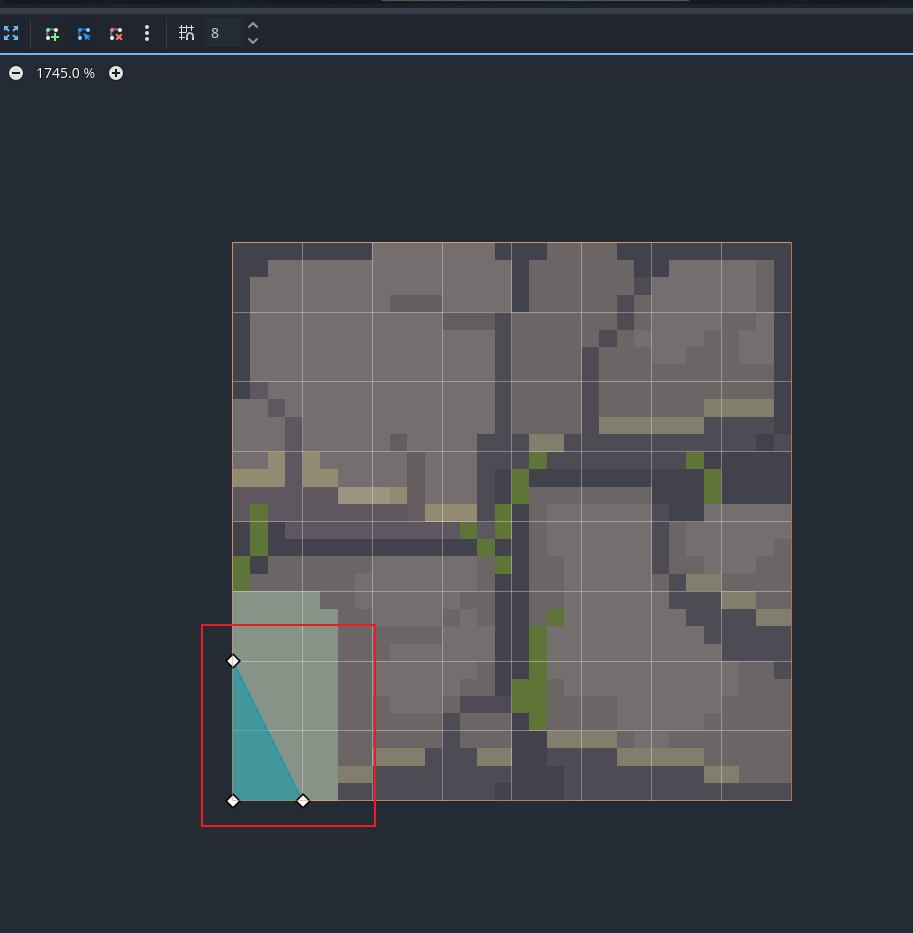913x933 pixels.
Task: Select the bottom-right polygon vertex handle
Action: click(303, 801)
